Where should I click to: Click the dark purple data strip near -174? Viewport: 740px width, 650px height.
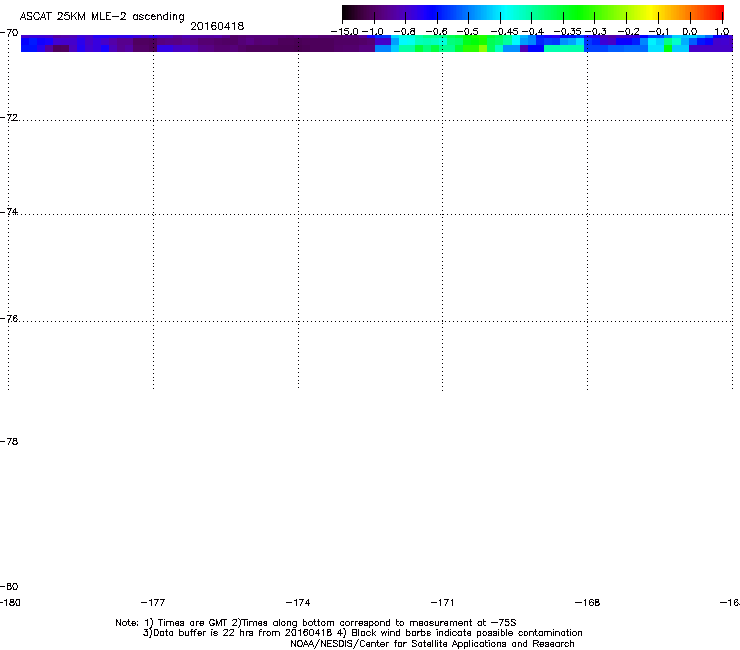tap(298, 43)
